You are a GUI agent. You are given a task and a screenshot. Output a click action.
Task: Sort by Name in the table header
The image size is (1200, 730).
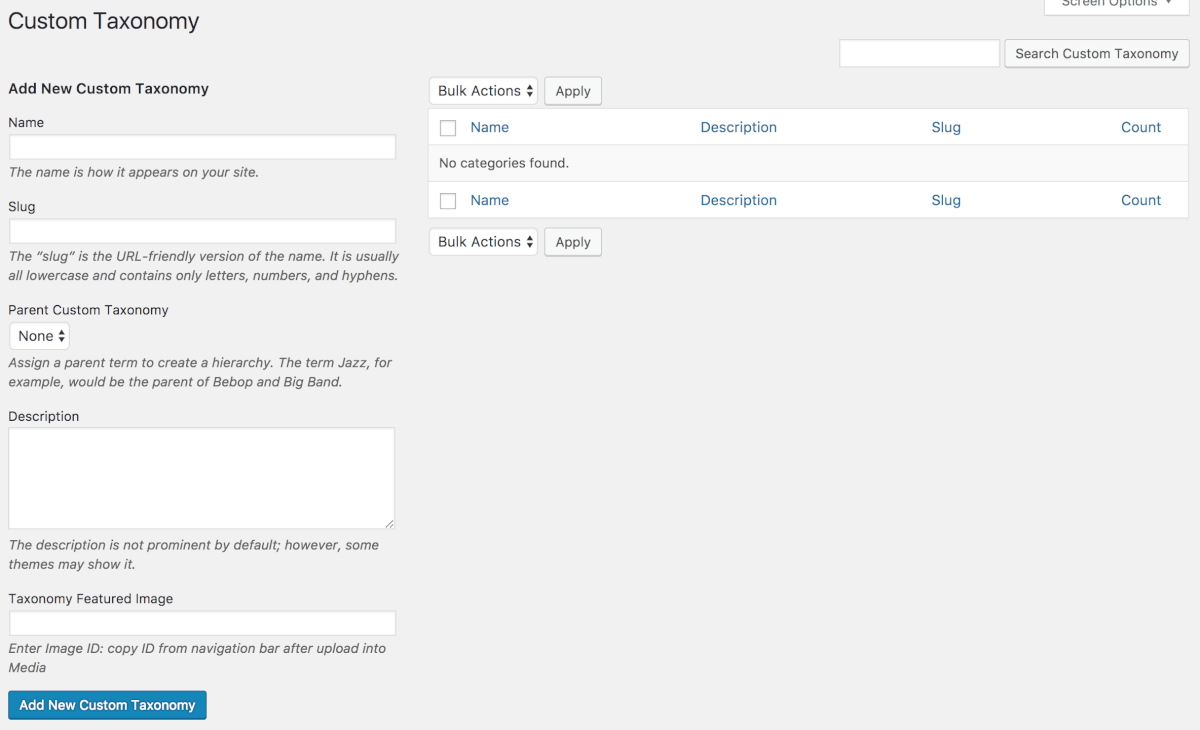(x=489, y=128)
